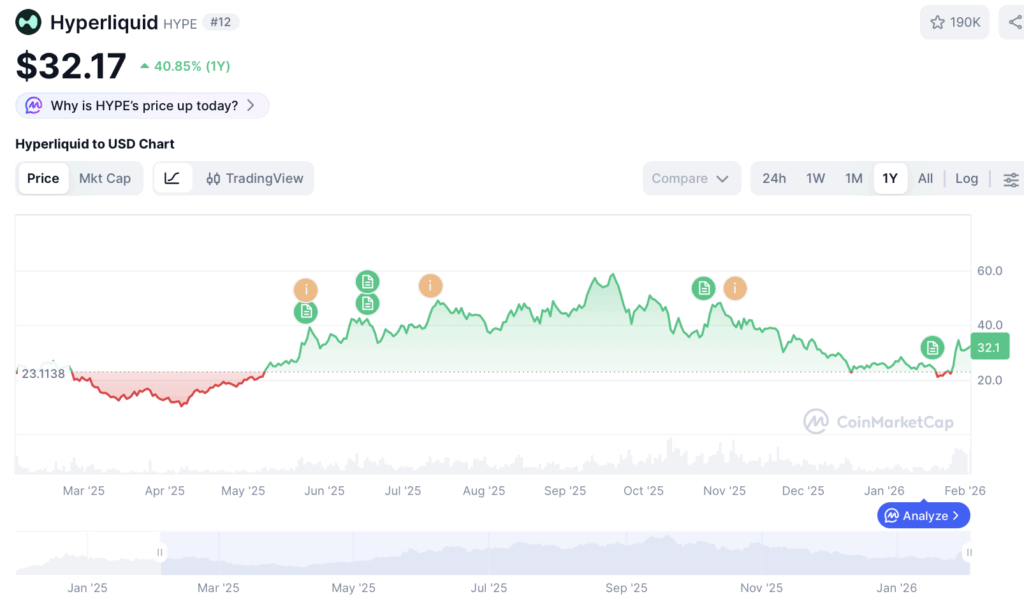Switch to TradingView chart mode
The height and width of the screenshot is (608, 1024).
click(255, 178)
